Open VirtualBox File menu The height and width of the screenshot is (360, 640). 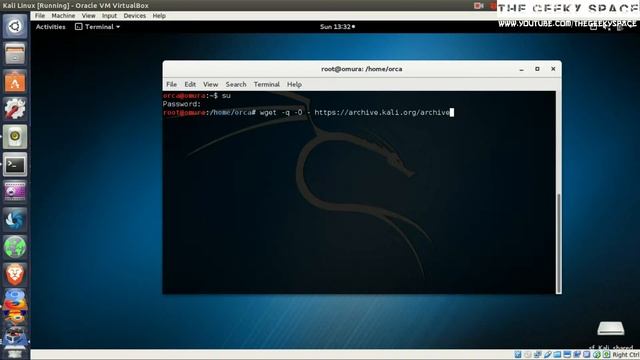pyautogui.click(x=40, y=16)
